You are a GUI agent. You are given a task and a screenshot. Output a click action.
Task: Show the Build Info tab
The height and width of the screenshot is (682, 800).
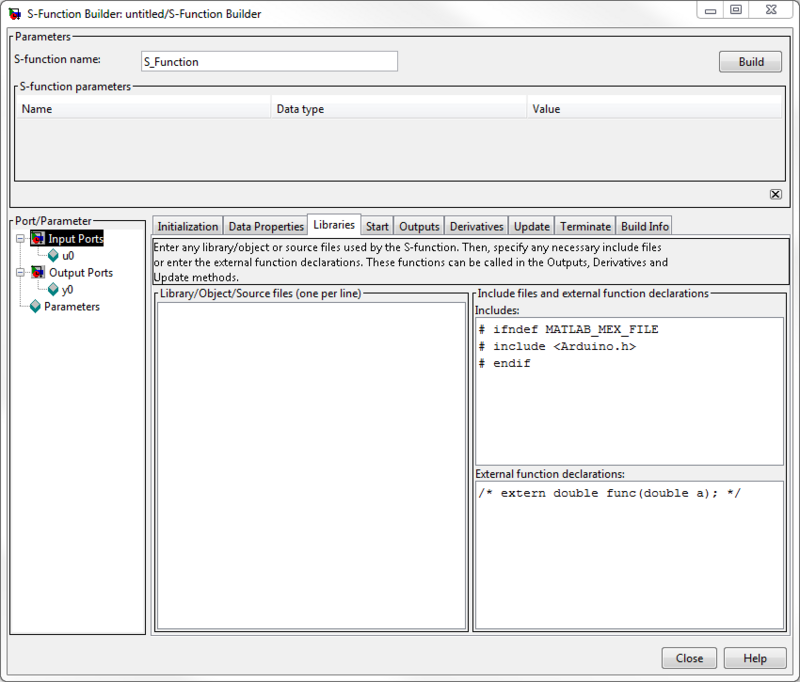[644, 226]
